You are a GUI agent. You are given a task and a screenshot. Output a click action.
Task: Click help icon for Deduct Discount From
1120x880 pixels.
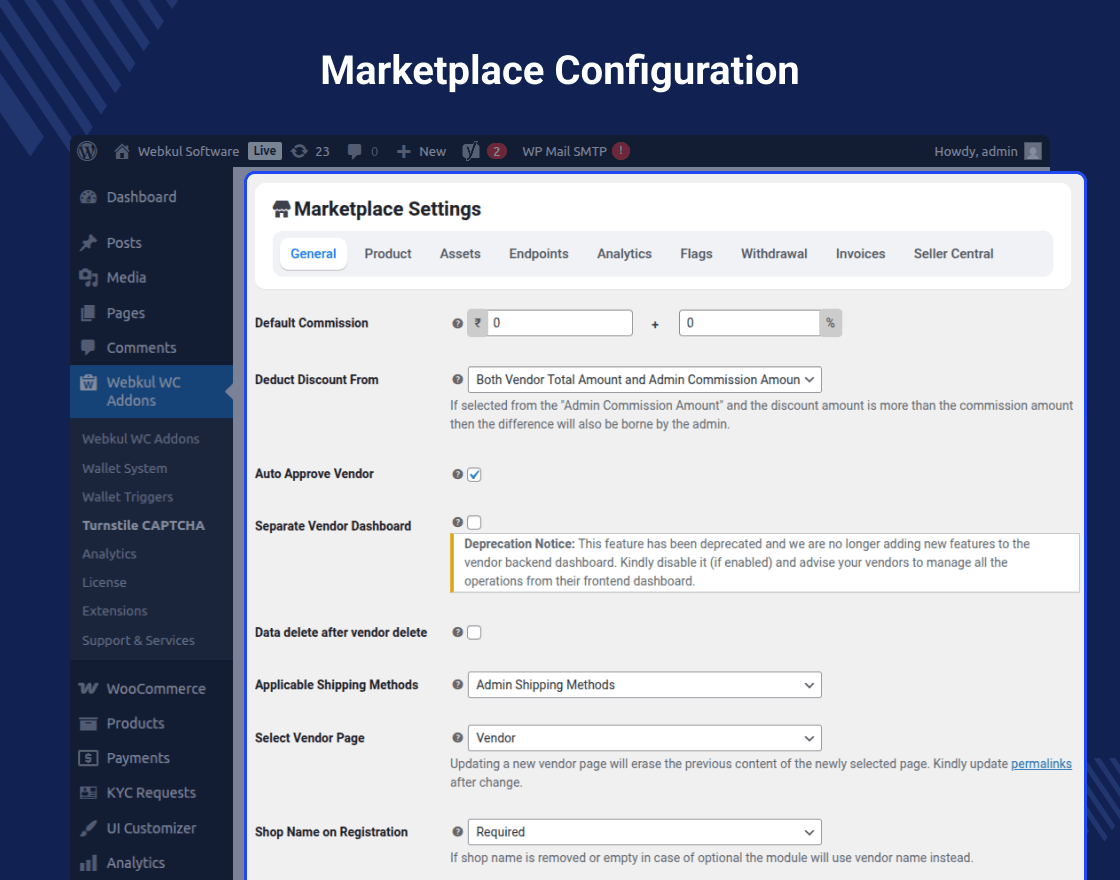[x=458, y=379]
